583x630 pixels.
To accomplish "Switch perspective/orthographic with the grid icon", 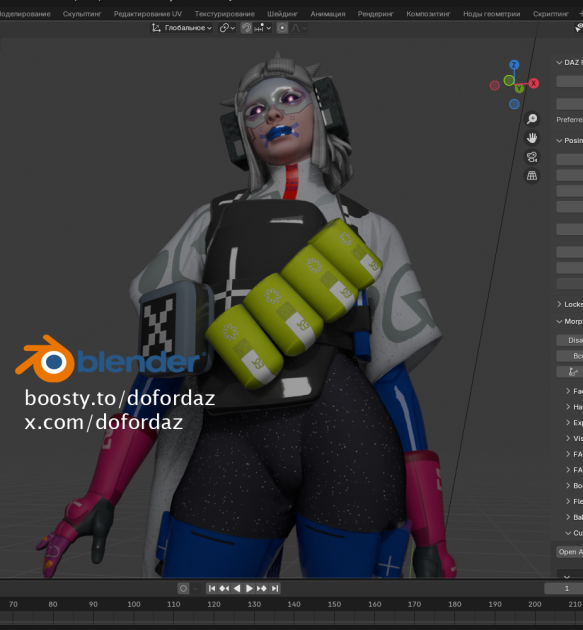I will (532, 176).
